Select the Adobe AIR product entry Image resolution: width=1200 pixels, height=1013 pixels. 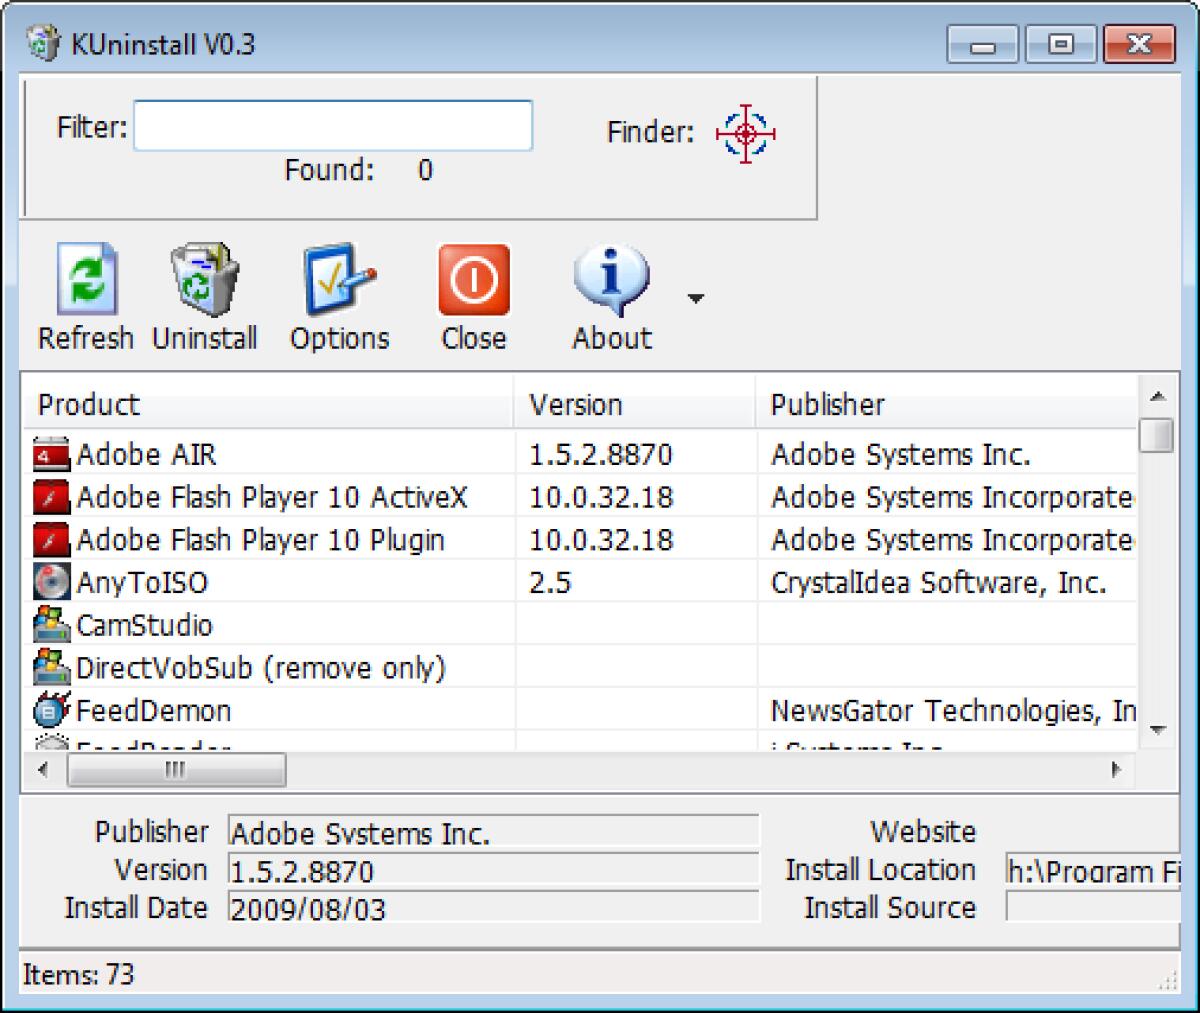coord(146,455)
